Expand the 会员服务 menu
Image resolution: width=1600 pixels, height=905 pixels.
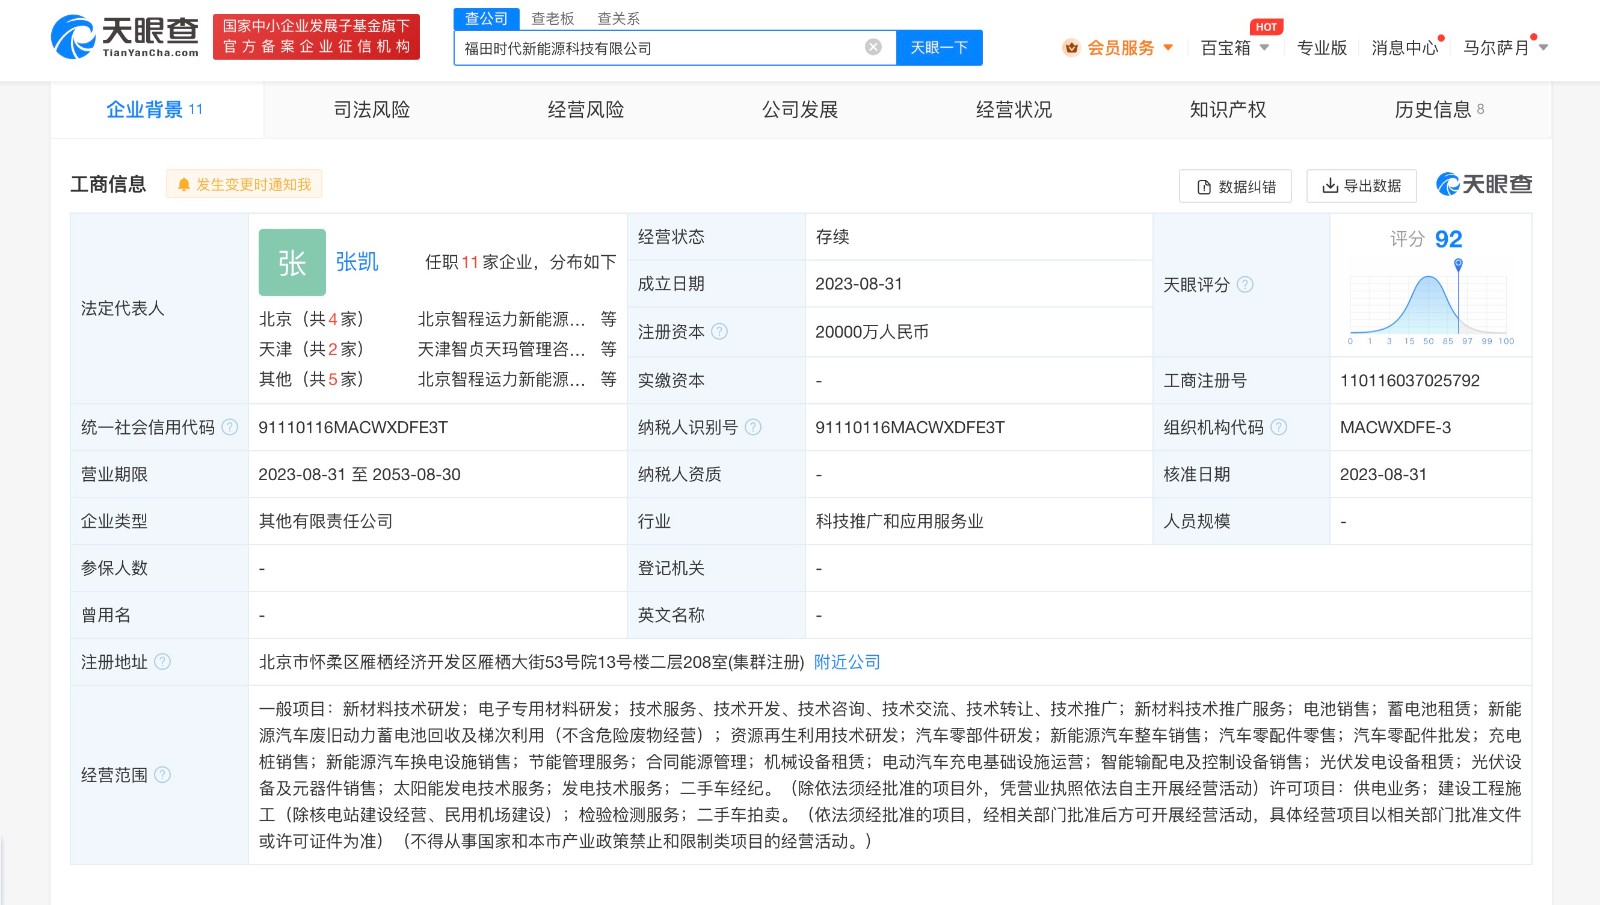click(1125, 47)
